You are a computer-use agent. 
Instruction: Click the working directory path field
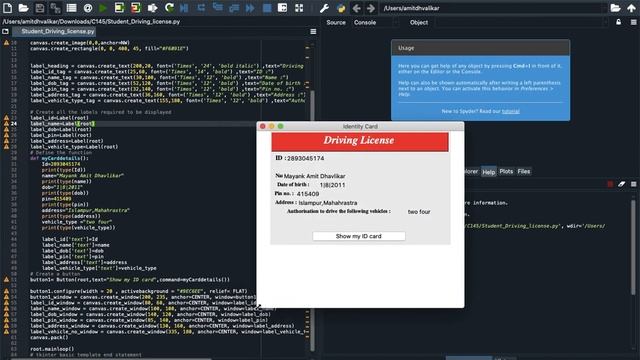click(493, 8)
